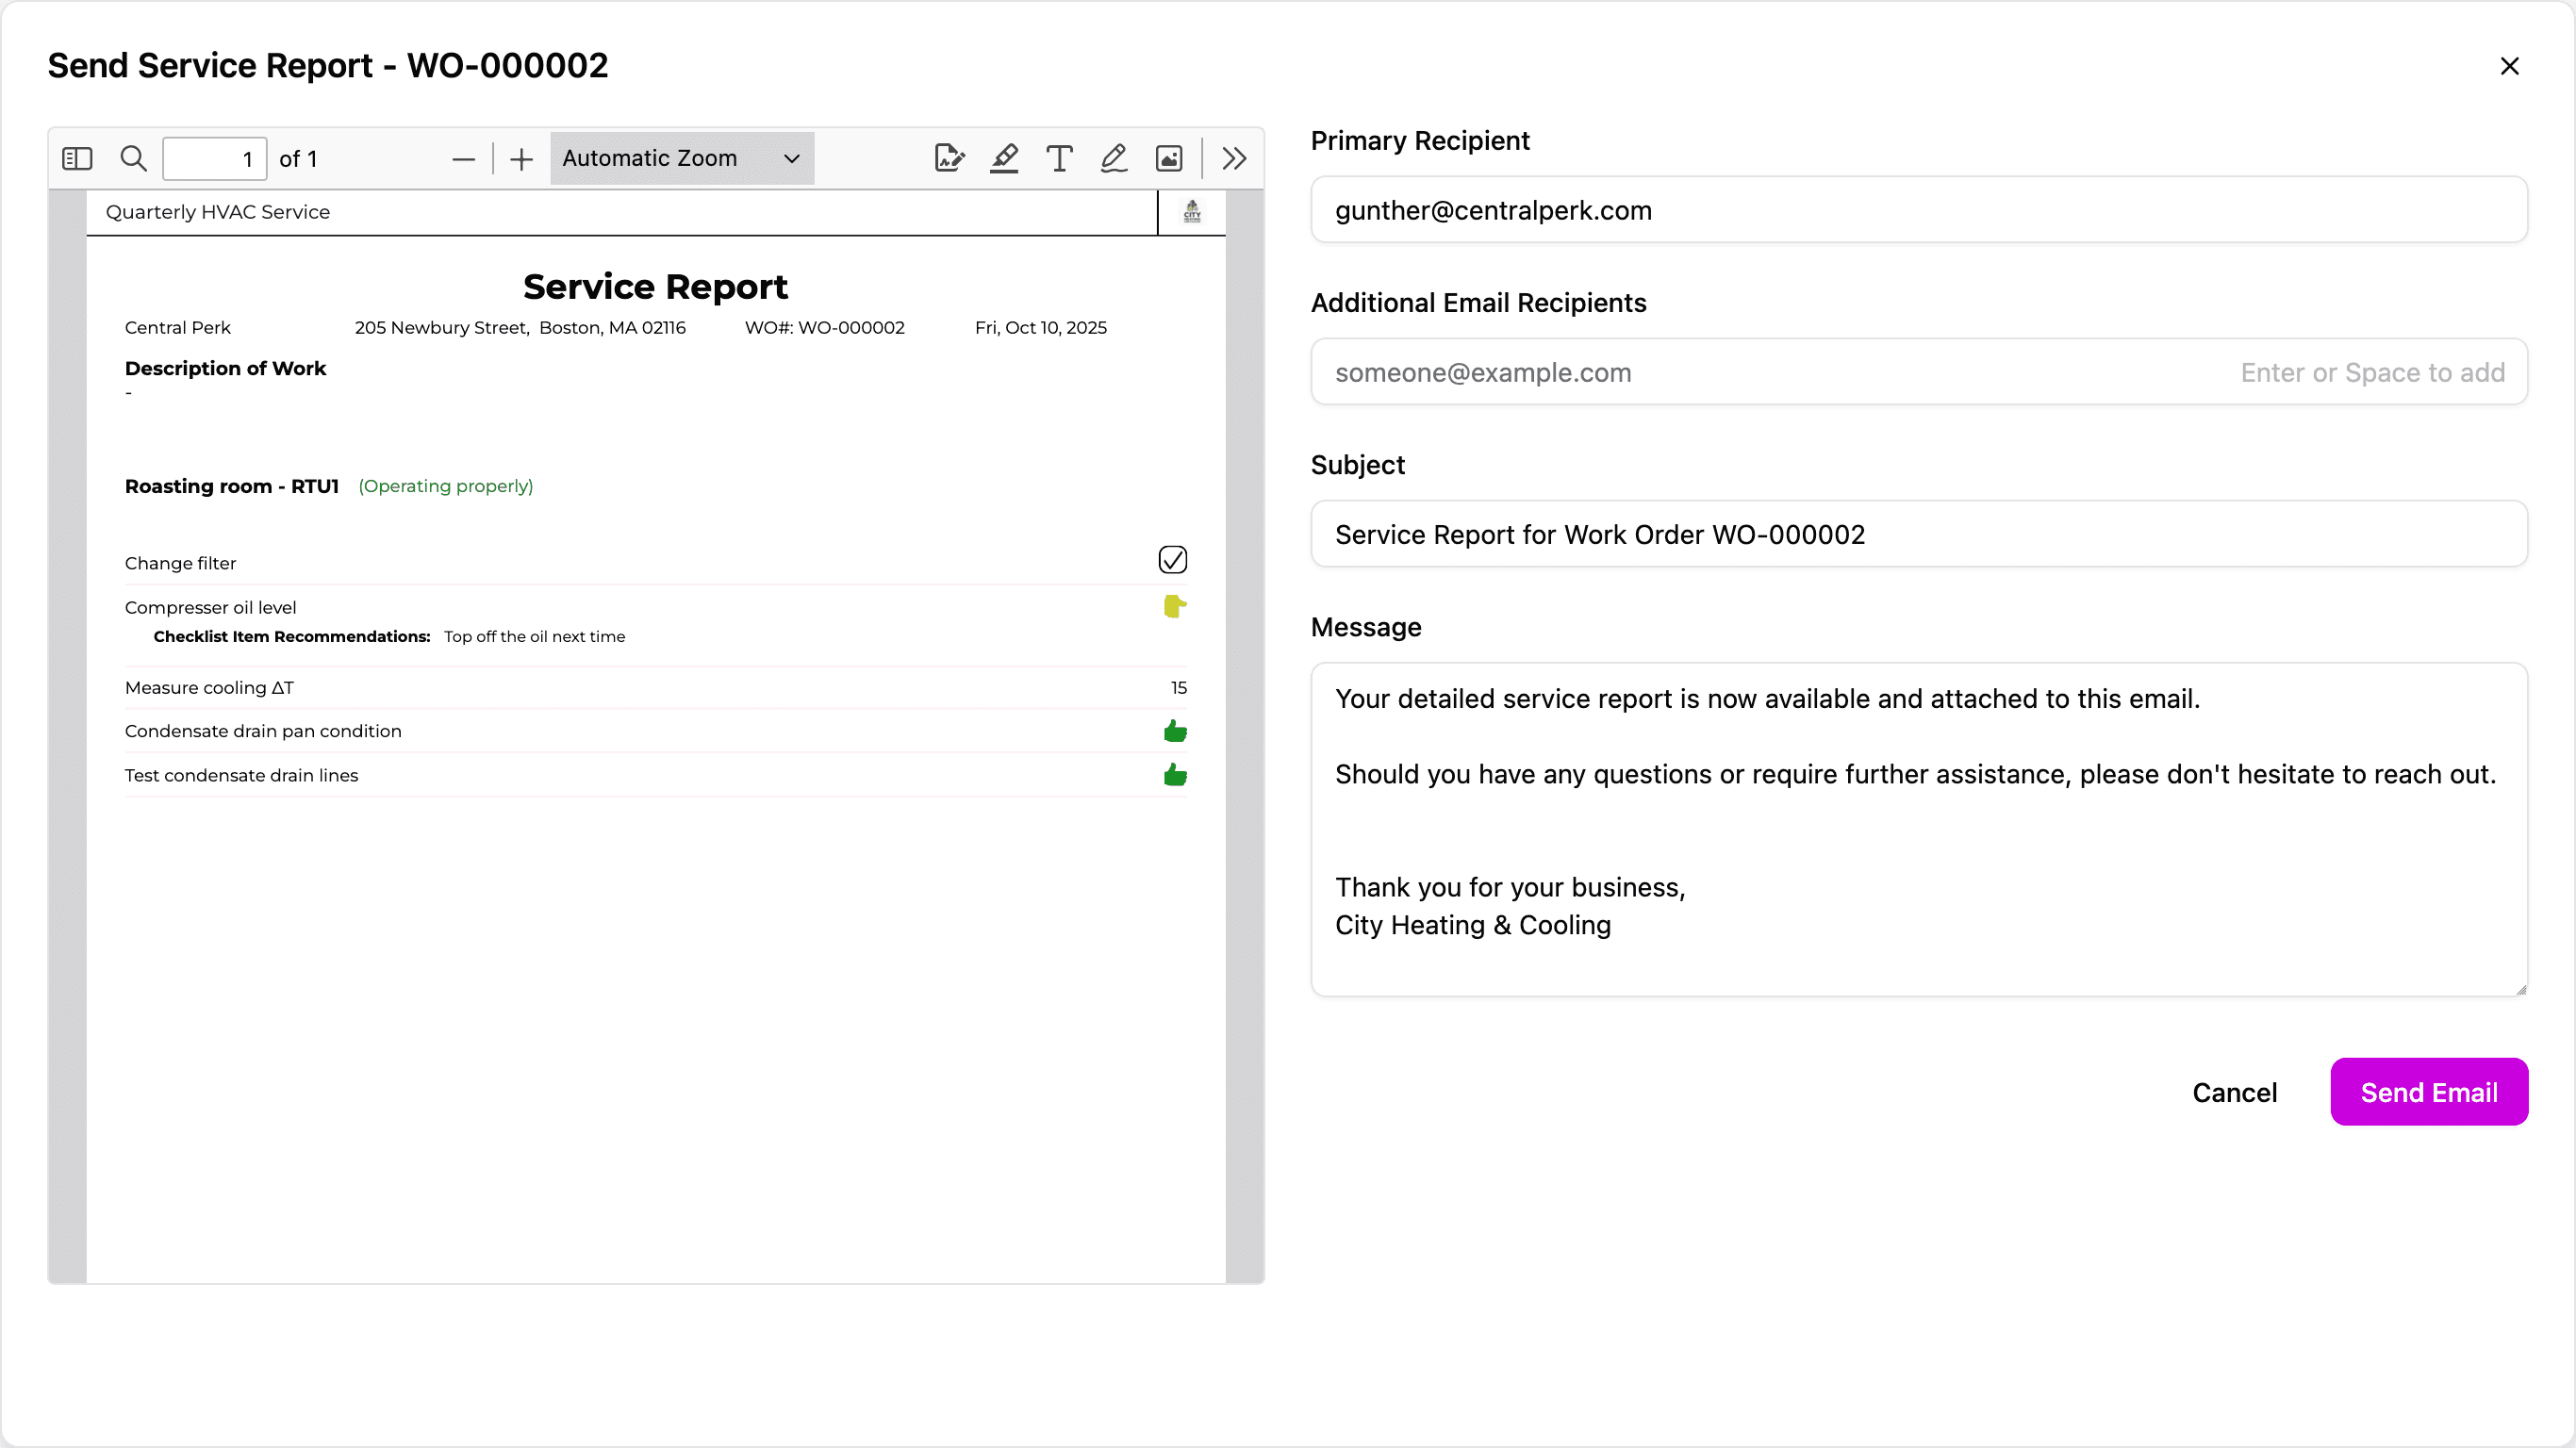This screenshot has width=2576, height=1448.
Task: Close the Send Service Report dialog
Action: tap(2509, 66)
